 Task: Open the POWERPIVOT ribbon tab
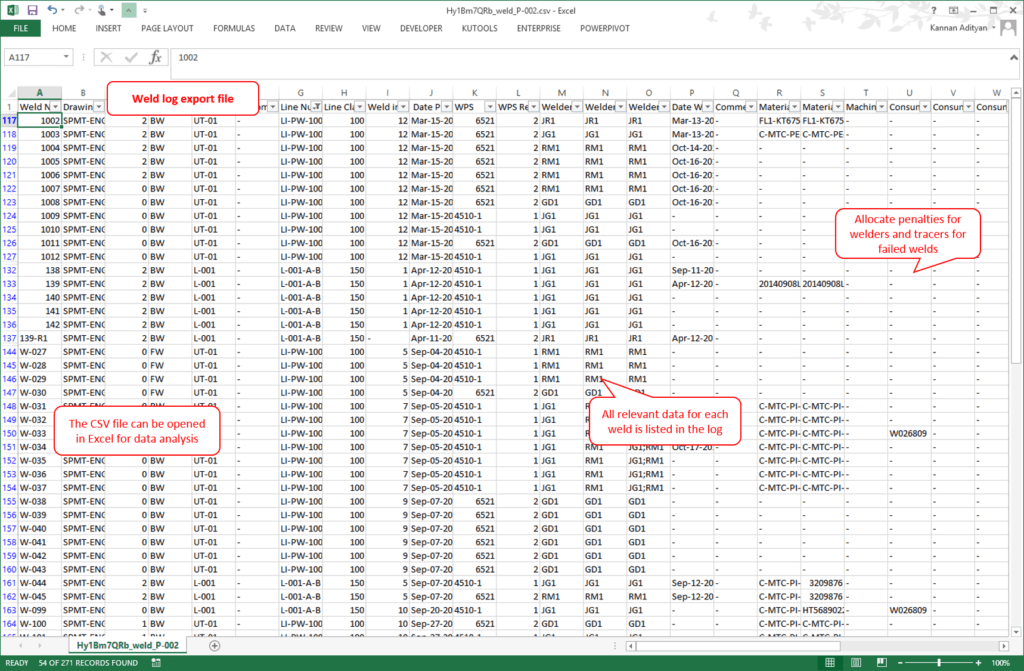tap(605, 28)
